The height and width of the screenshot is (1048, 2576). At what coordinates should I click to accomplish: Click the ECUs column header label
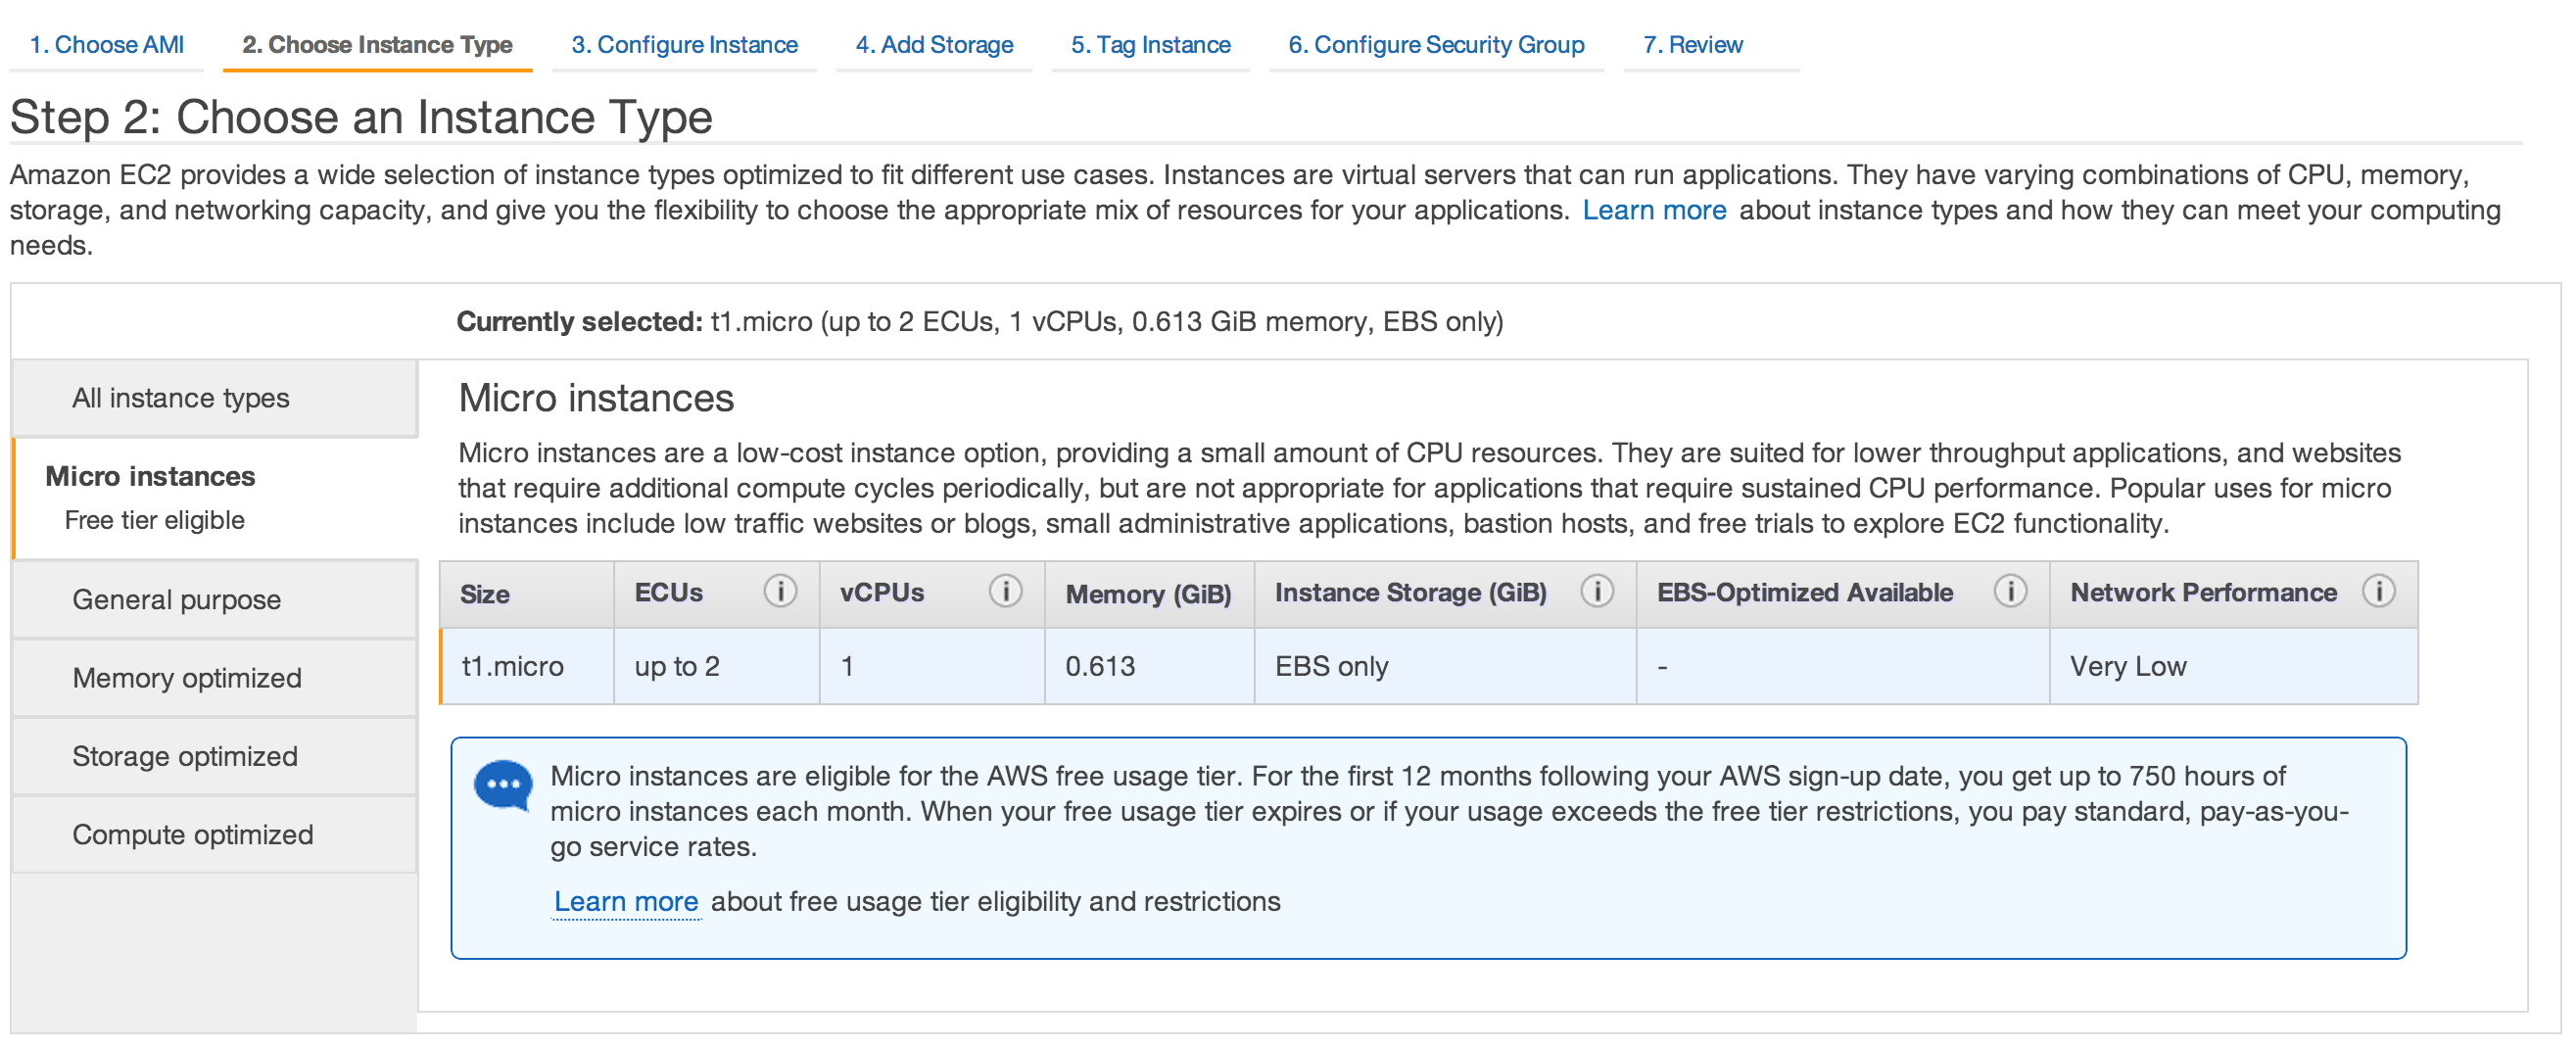(668, 592)
